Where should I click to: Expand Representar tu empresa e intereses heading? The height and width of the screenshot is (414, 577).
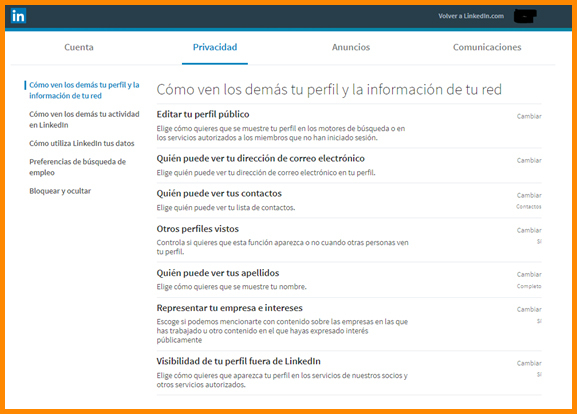230,308
